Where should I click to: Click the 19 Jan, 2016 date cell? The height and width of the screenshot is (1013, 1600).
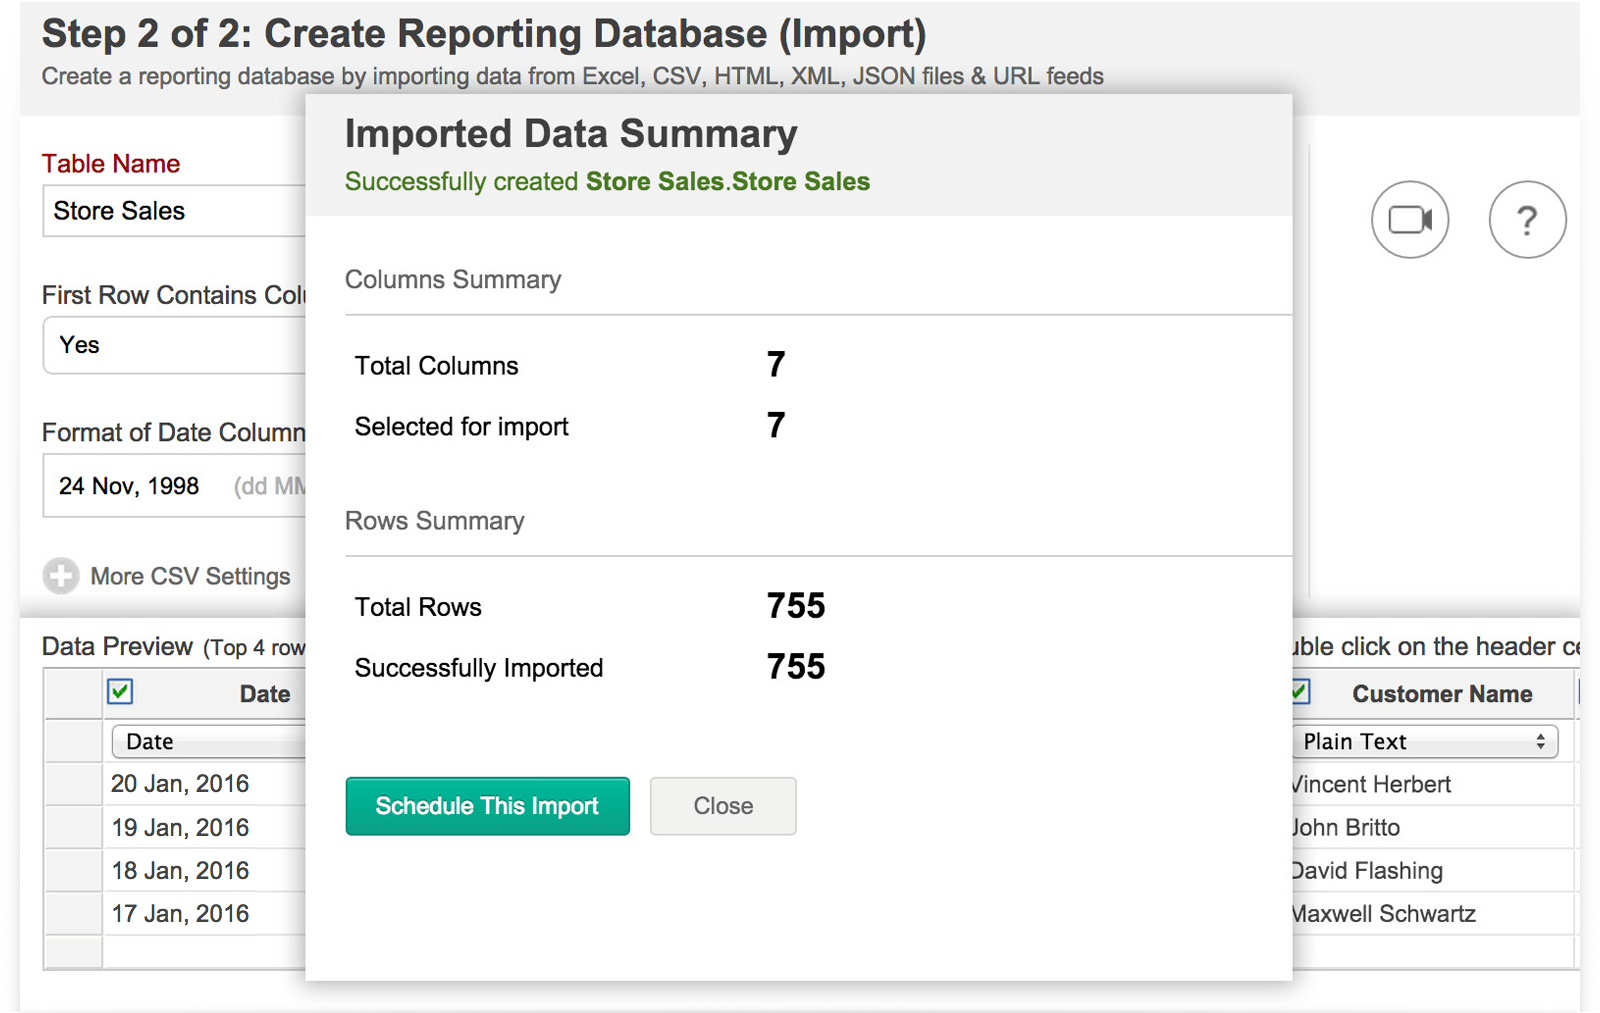pyautogui.click(x=180, y=828)
